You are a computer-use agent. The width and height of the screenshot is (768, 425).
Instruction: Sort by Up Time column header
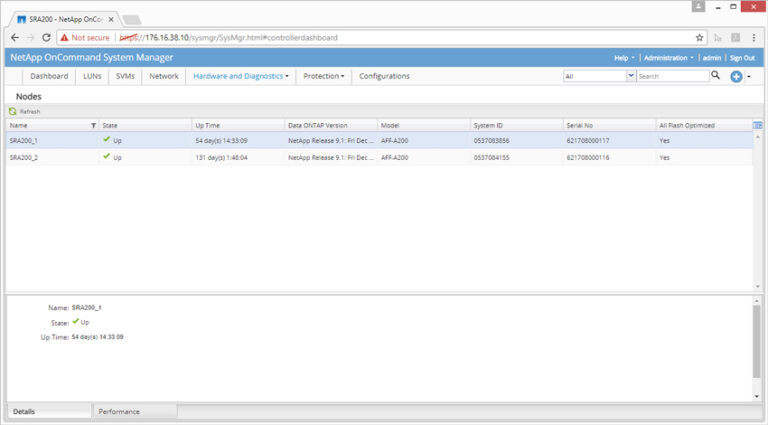(238, 126)
